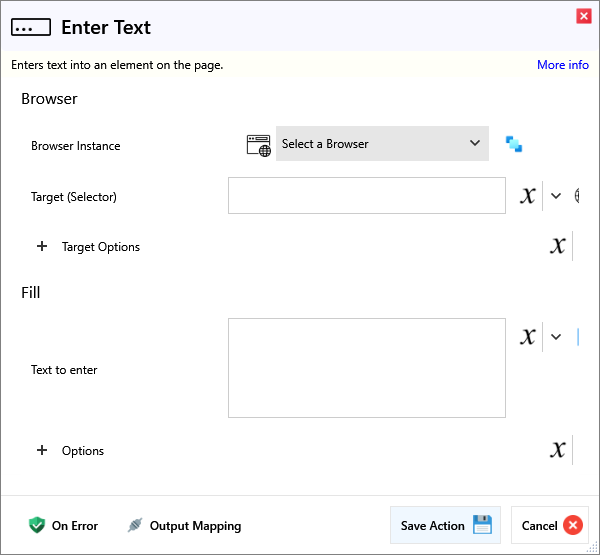600x555 pixels.
Task: Open the chevron dropdown next to Text to enter
Action: point(556,337)
